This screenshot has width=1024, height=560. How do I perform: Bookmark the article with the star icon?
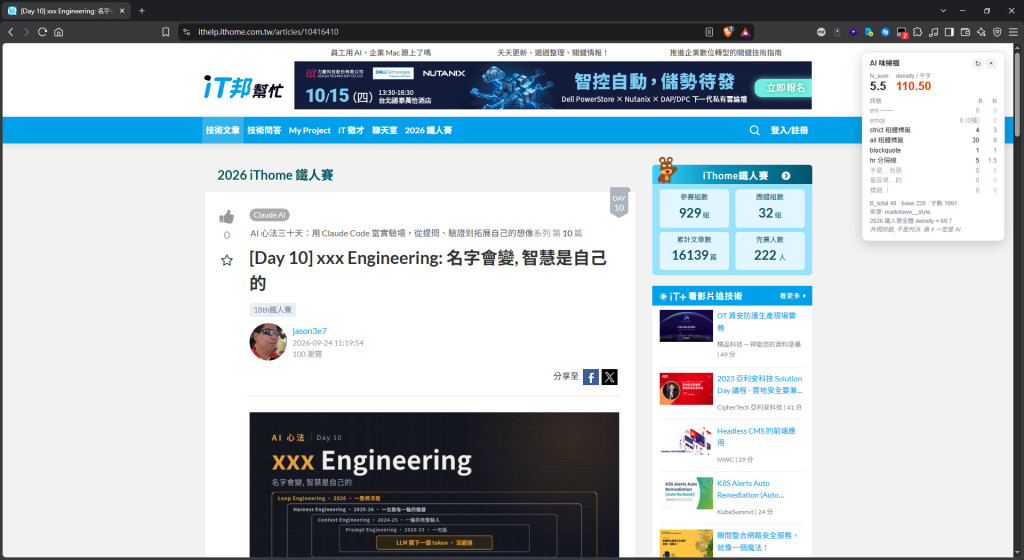click(227, 260)
